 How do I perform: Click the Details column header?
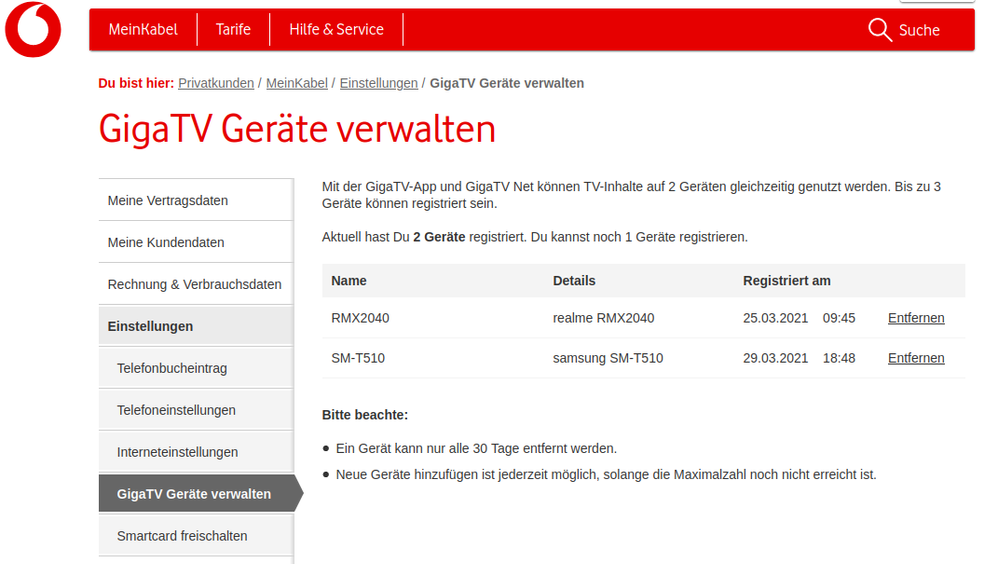[574, 281]
